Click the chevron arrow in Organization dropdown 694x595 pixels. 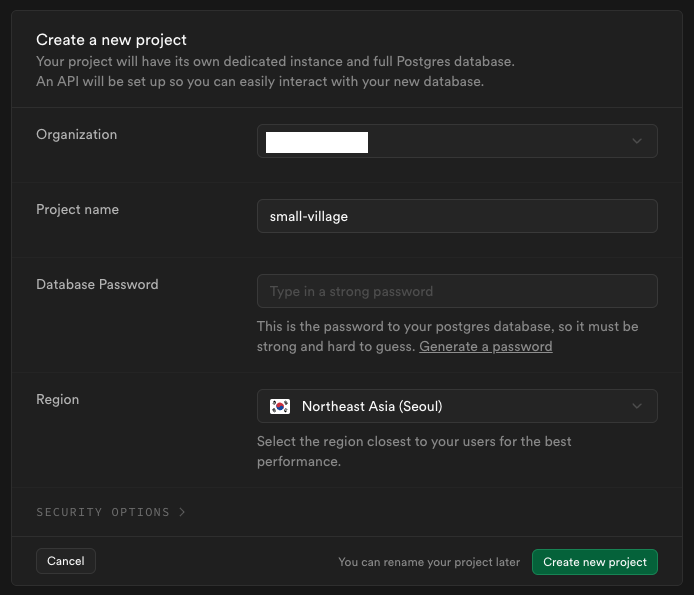(x=637, y=141)
